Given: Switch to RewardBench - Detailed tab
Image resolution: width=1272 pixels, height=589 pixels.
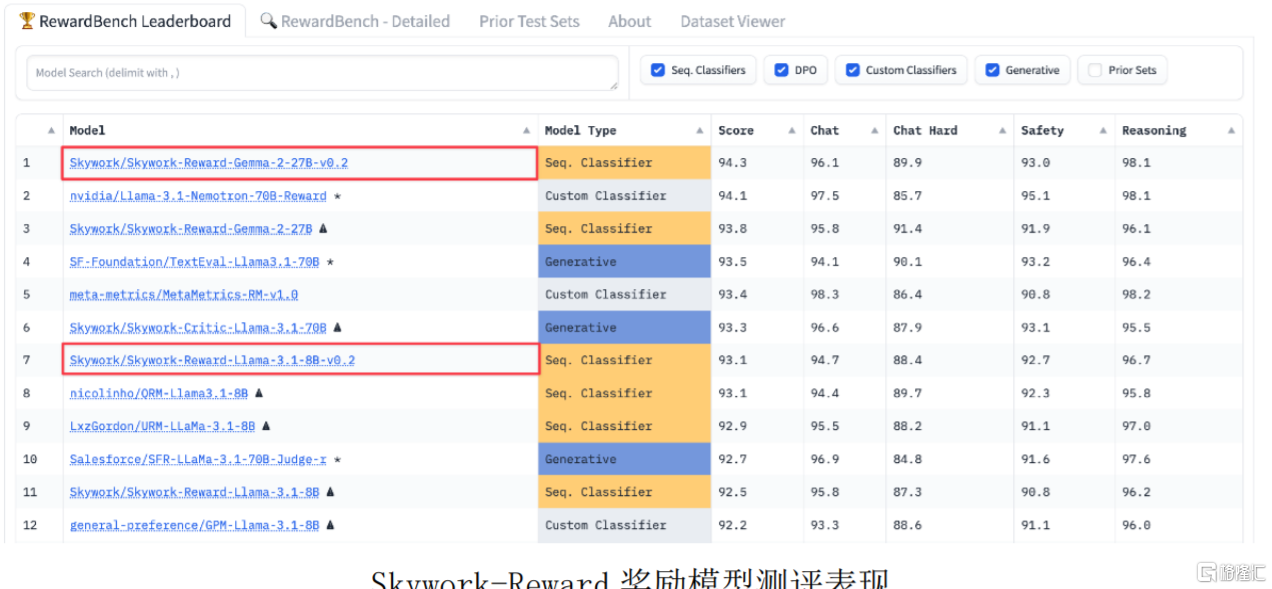Looking at the screenshot, I should (x=355, y=21).
